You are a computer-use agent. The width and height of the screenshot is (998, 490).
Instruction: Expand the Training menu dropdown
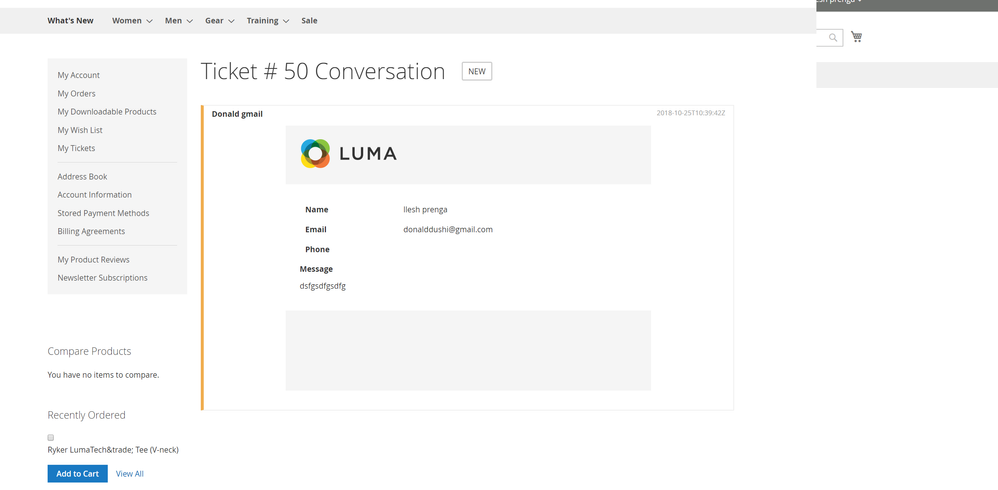tap(267, 20)
